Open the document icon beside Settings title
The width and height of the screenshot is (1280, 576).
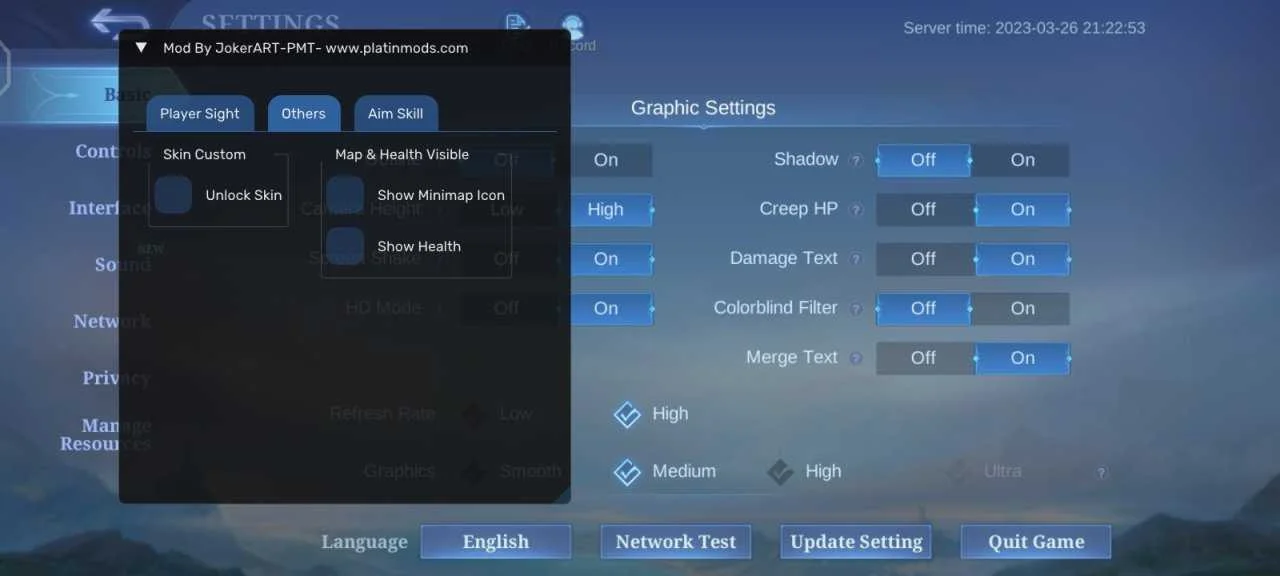click(x=516, y=26)
